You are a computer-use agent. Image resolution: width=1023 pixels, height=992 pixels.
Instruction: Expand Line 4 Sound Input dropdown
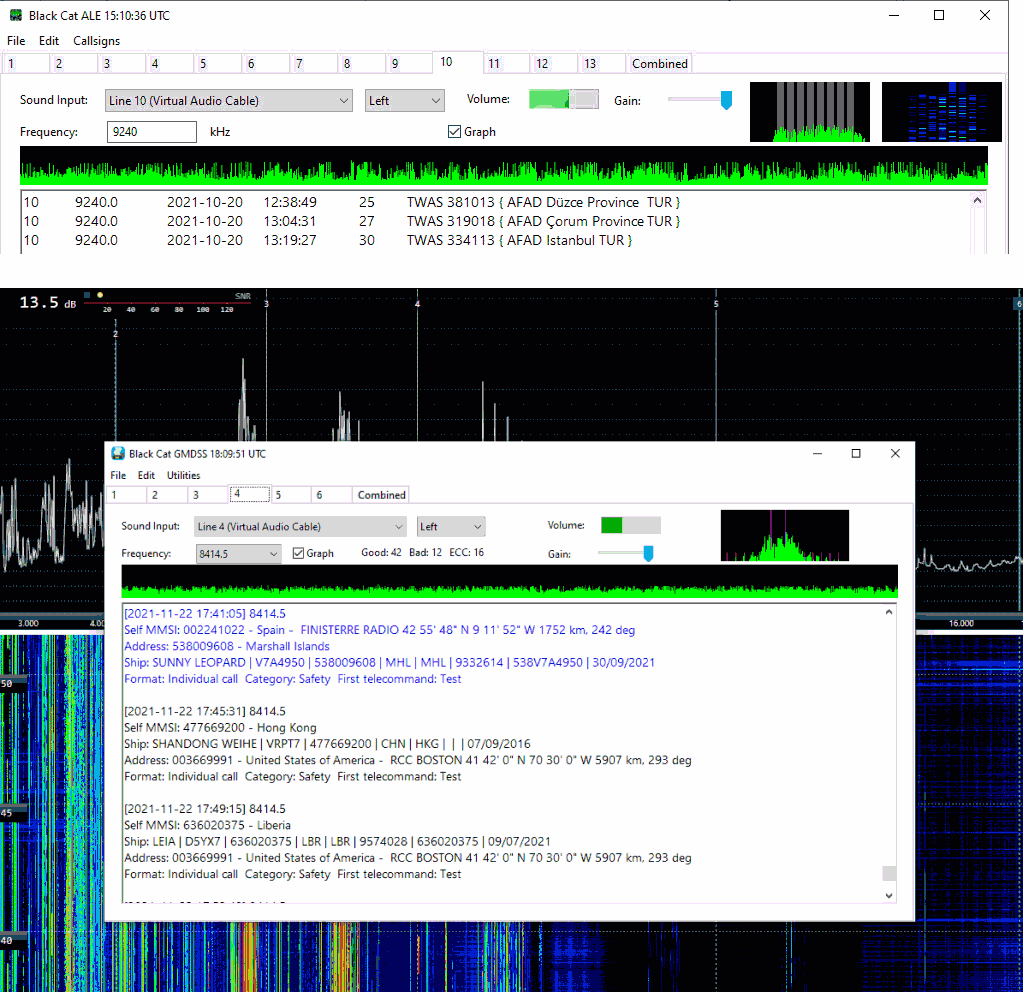[301, 527]
